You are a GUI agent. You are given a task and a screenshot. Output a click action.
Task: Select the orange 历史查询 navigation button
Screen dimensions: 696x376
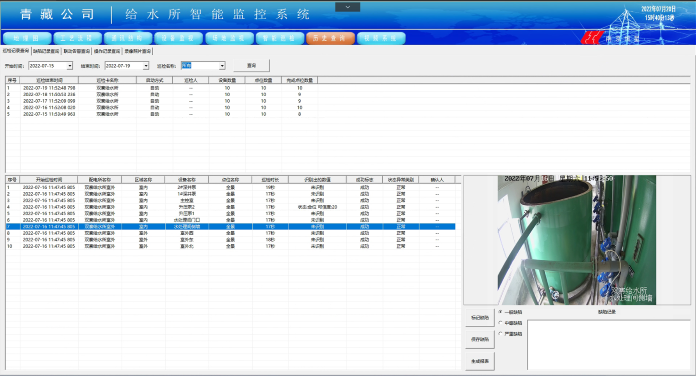[330, 38]
